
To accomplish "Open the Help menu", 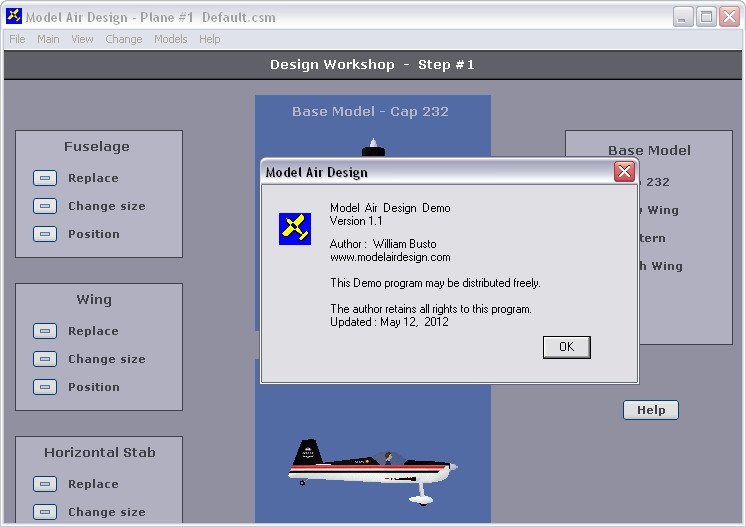I will pos(209,39).
